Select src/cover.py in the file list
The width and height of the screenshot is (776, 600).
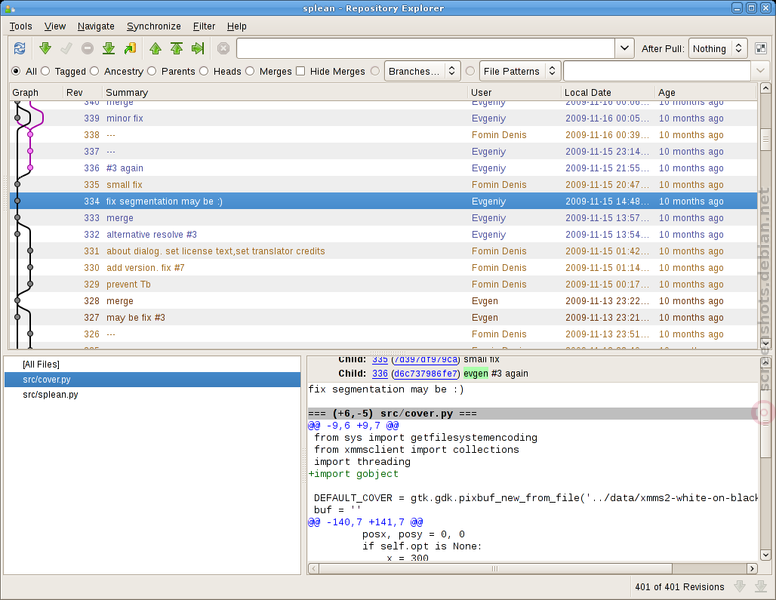[x=152, y=379]
